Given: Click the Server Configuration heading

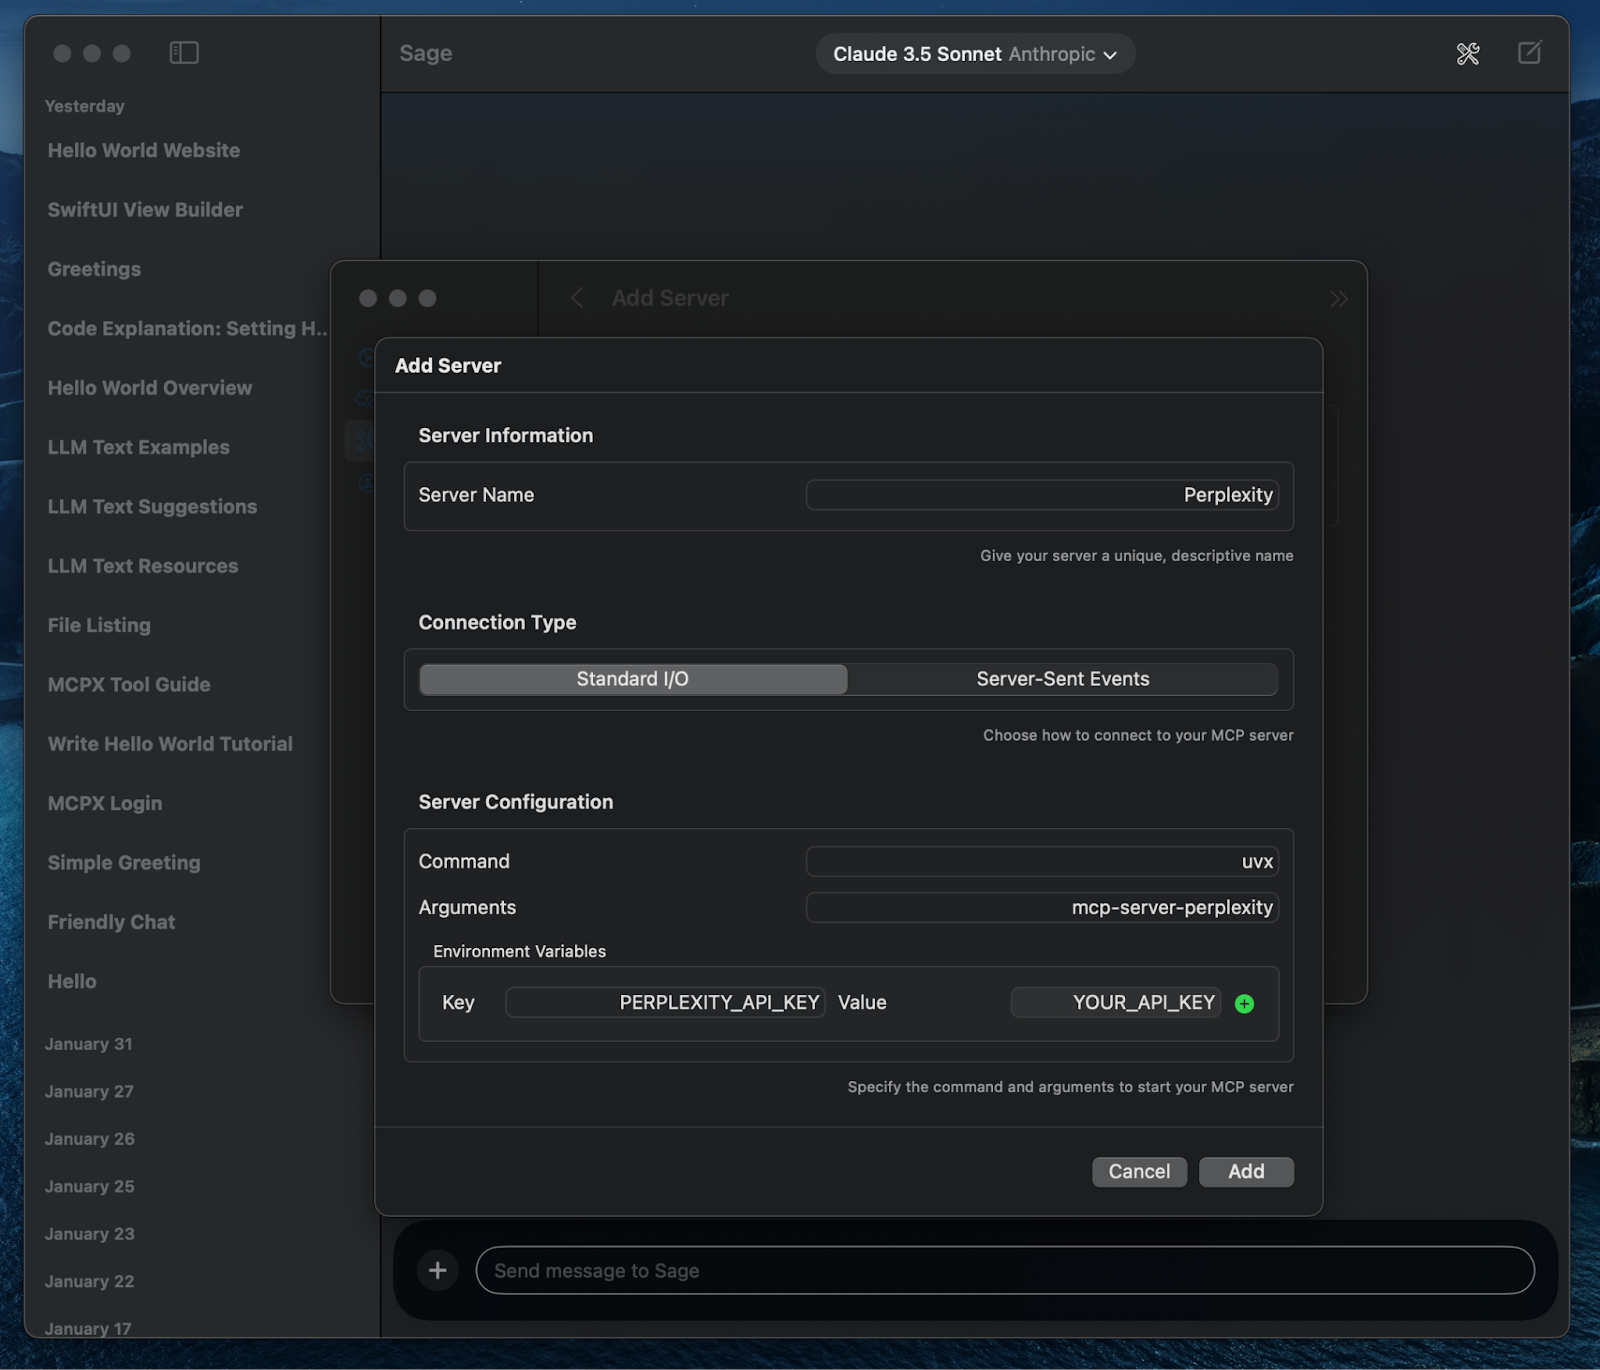Looking at the screenshot, I should (x=516, y=802).
